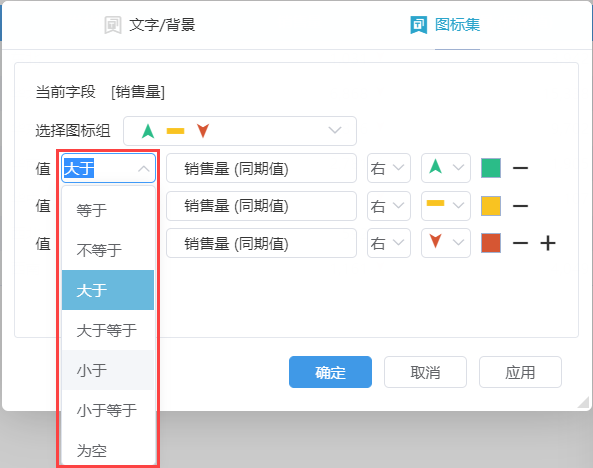The height and width of the screenshot is (468, 593).
Task: Click the second row 销售量 (同期值) field
Action: pyautogui.click(x=261, y=206)
